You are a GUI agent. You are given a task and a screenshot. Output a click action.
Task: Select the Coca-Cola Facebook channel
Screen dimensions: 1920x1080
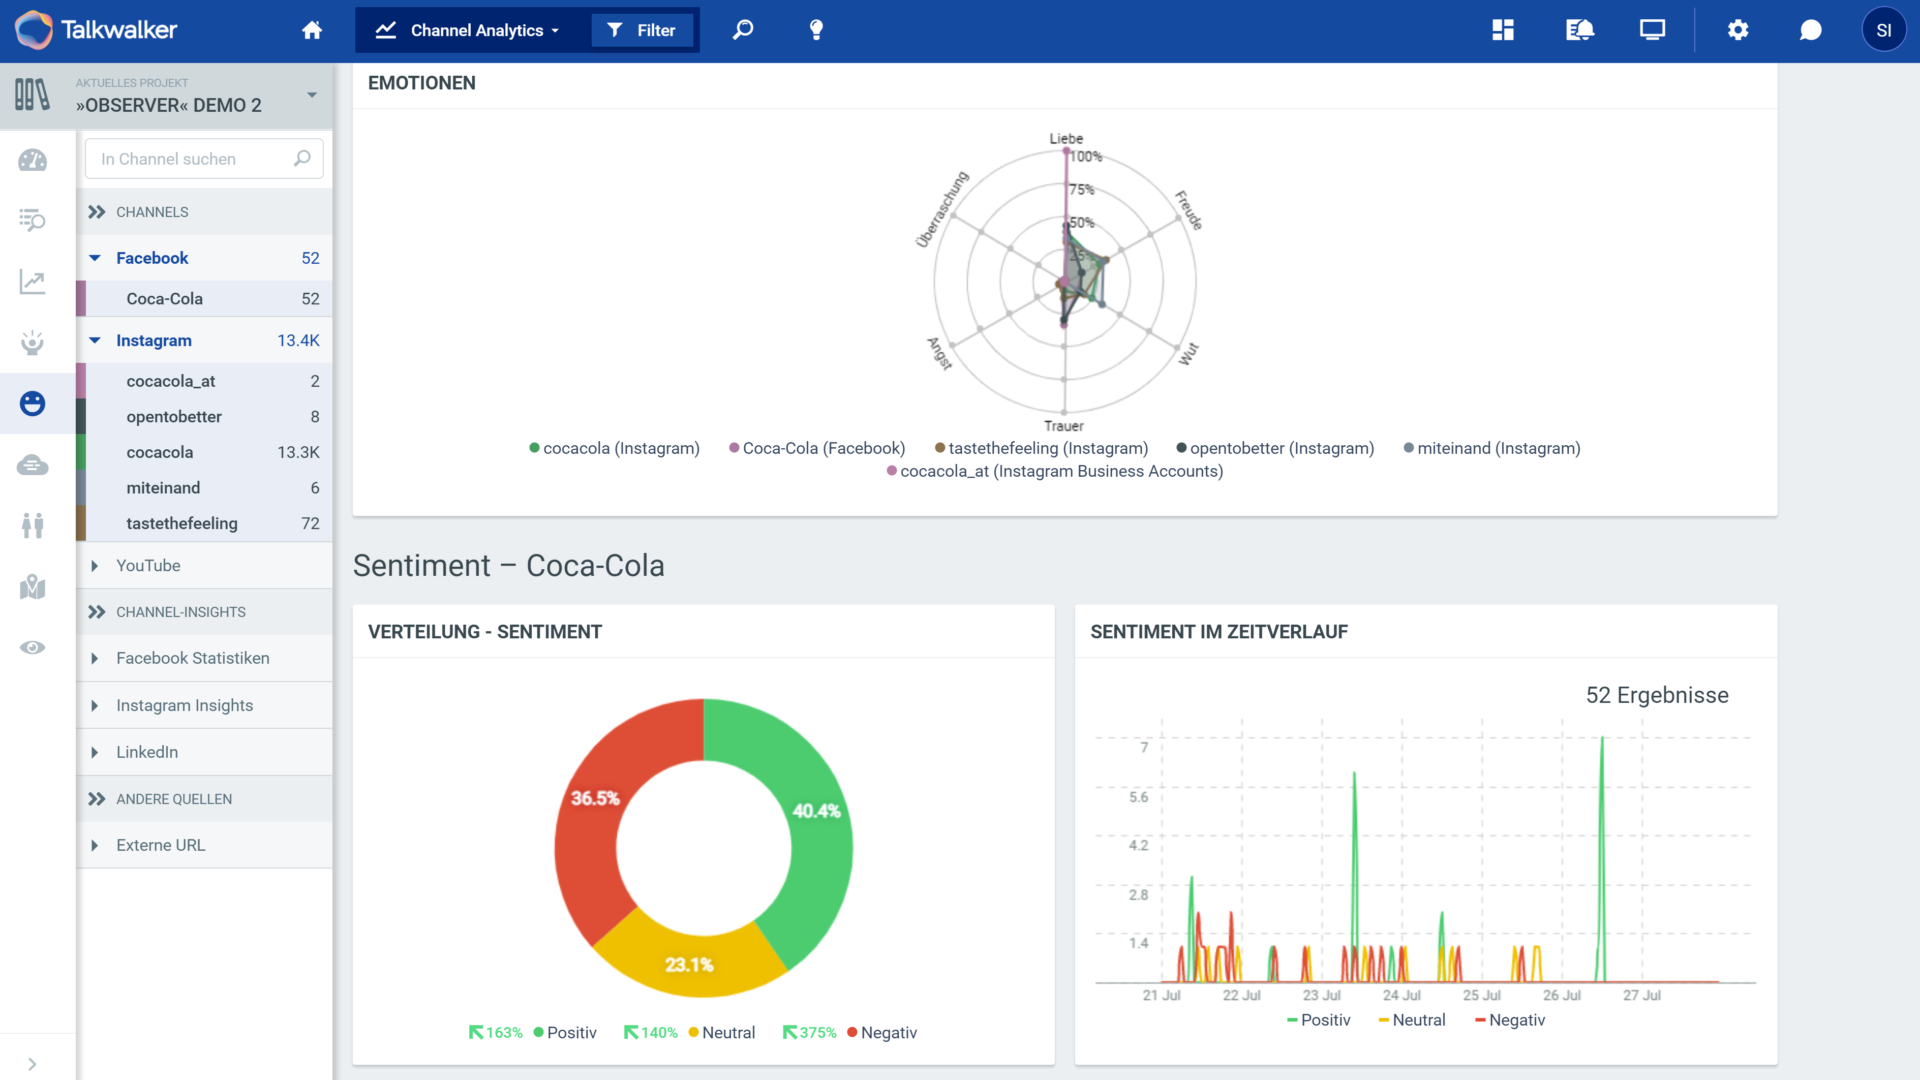(204, 299)
